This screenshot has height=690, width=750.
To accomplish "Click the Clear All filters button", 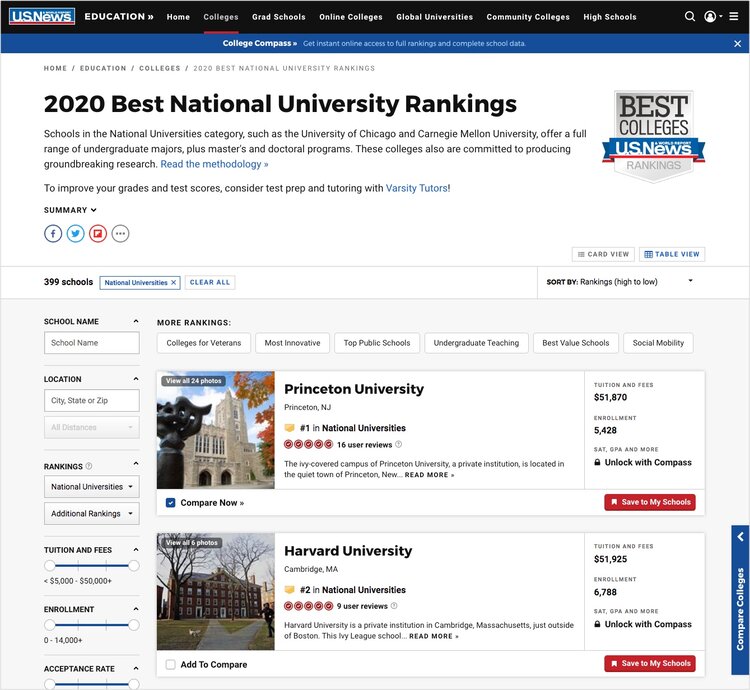I will (x=210, y=283).
